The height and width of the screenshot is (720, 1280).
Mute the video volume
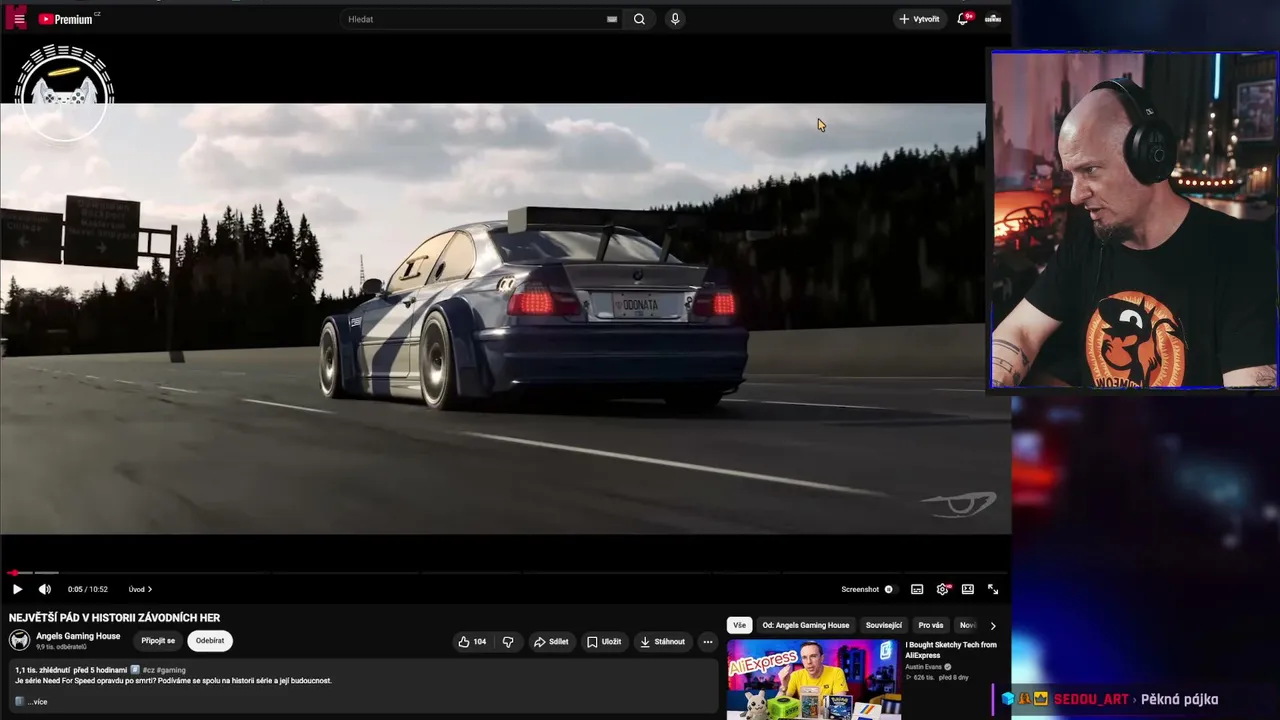[44, 589]
